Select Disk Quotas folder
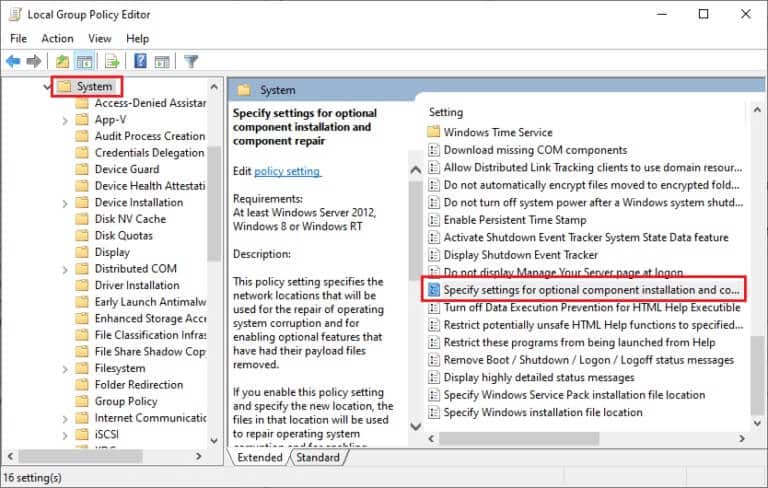The width and height of the screenshot is (768, 488). pos(114,236)
